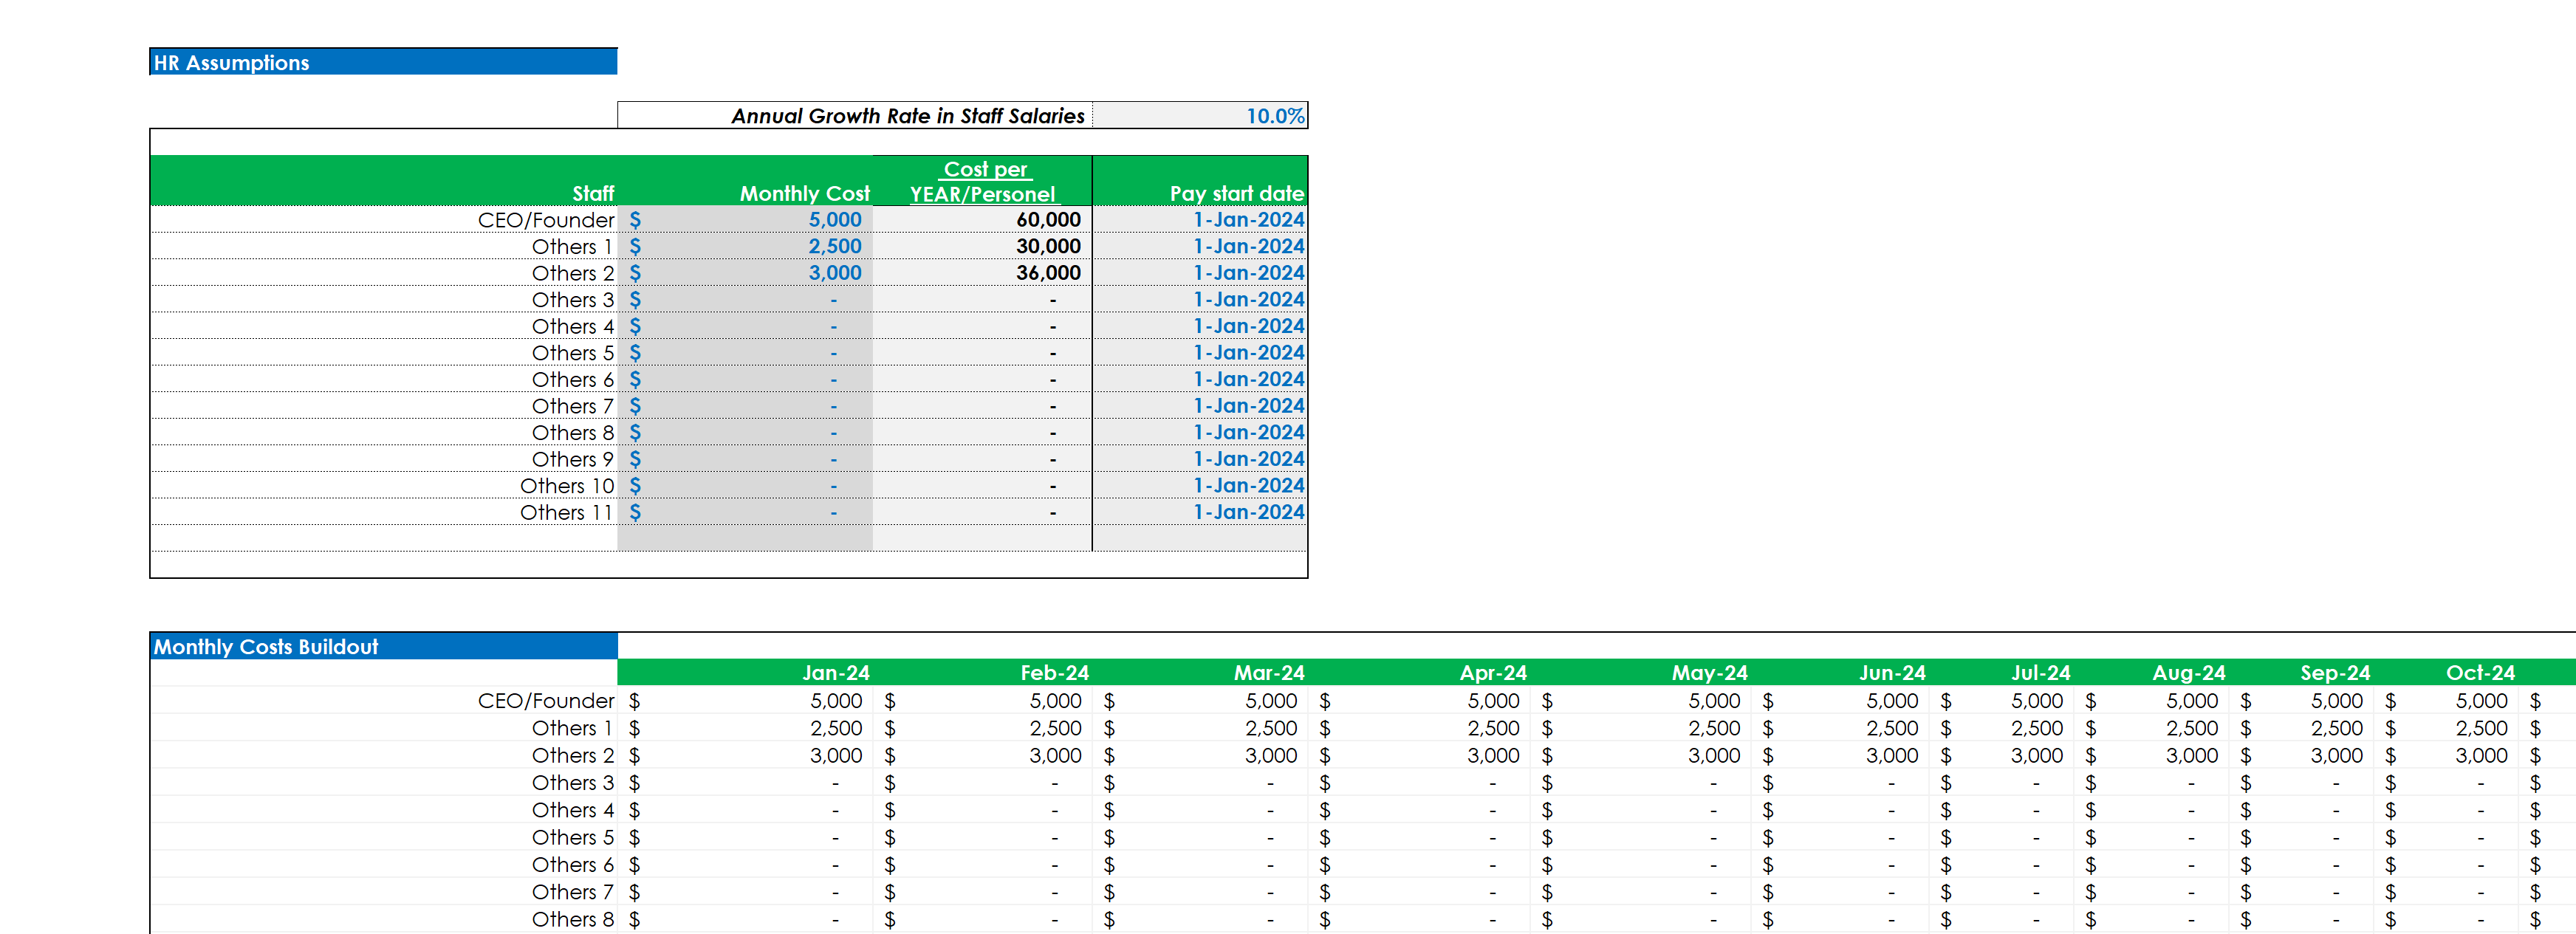
Task: Click the CEO/Founder label in assumptions table
Action: point(546,220)
